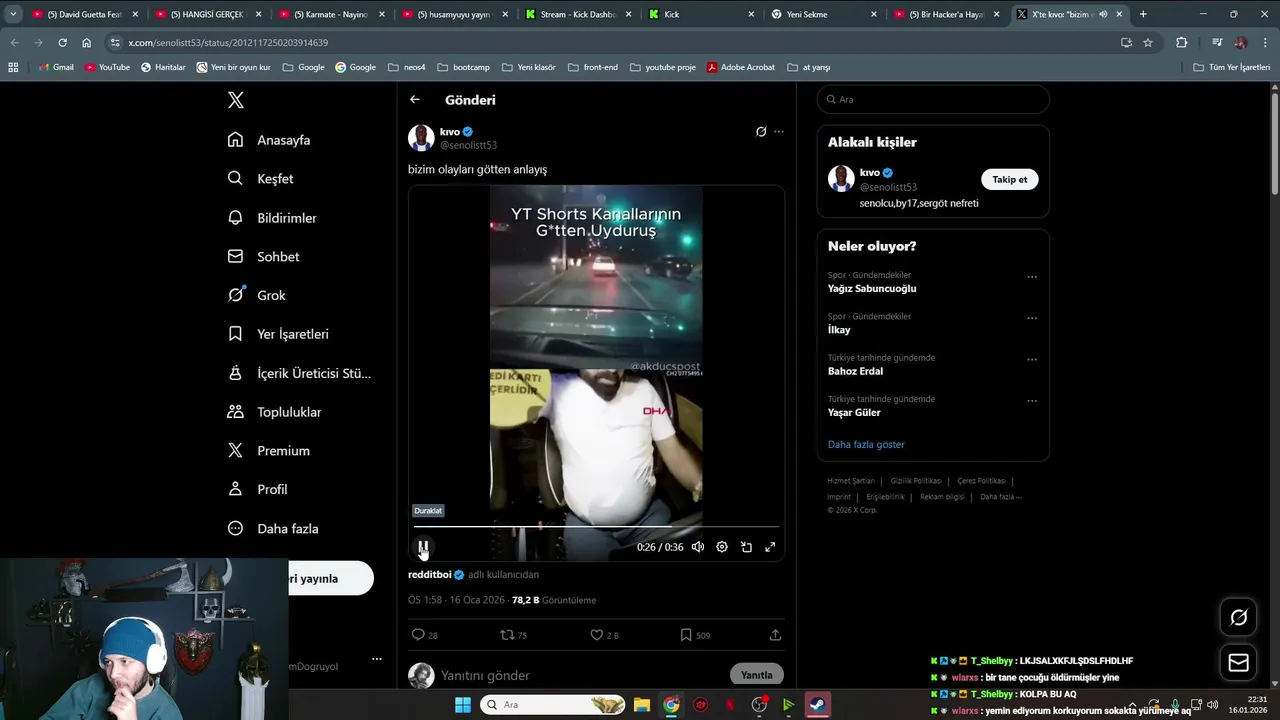Open the bootcamp bookmarks folder

point(463,67)
